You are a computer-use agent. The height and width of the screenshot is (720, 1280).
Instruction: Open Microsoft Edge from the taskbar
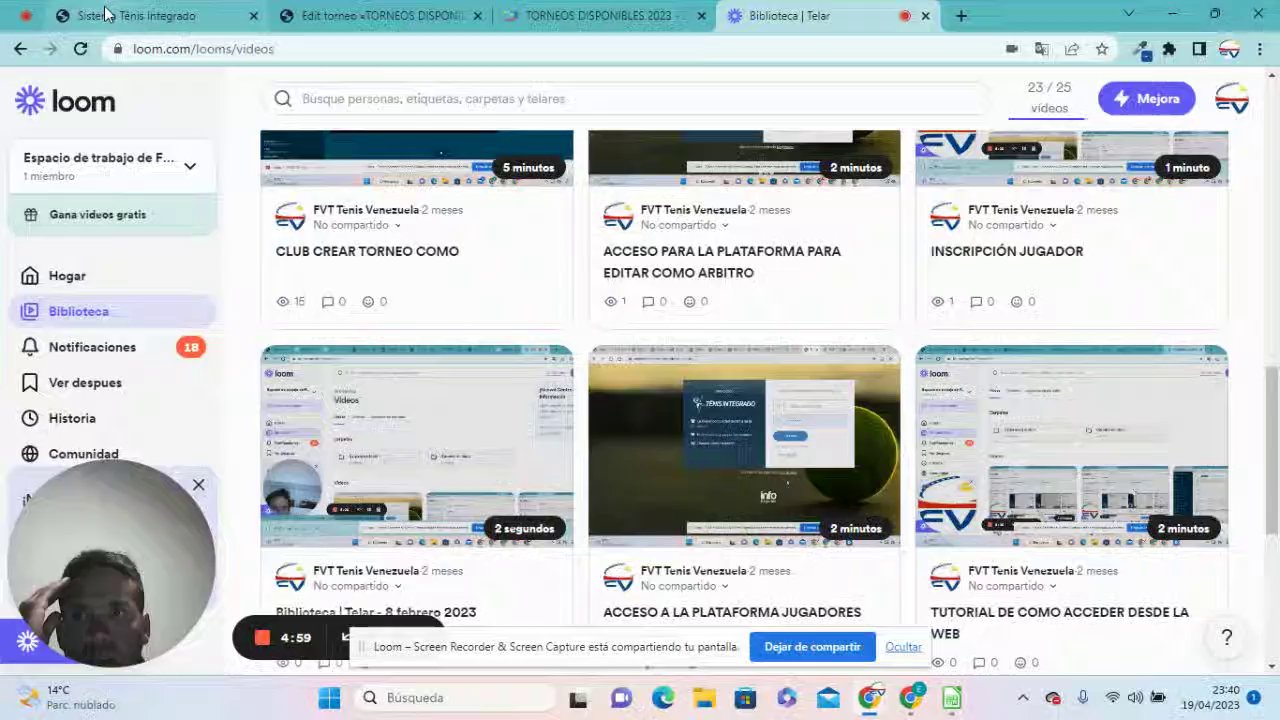663,698
